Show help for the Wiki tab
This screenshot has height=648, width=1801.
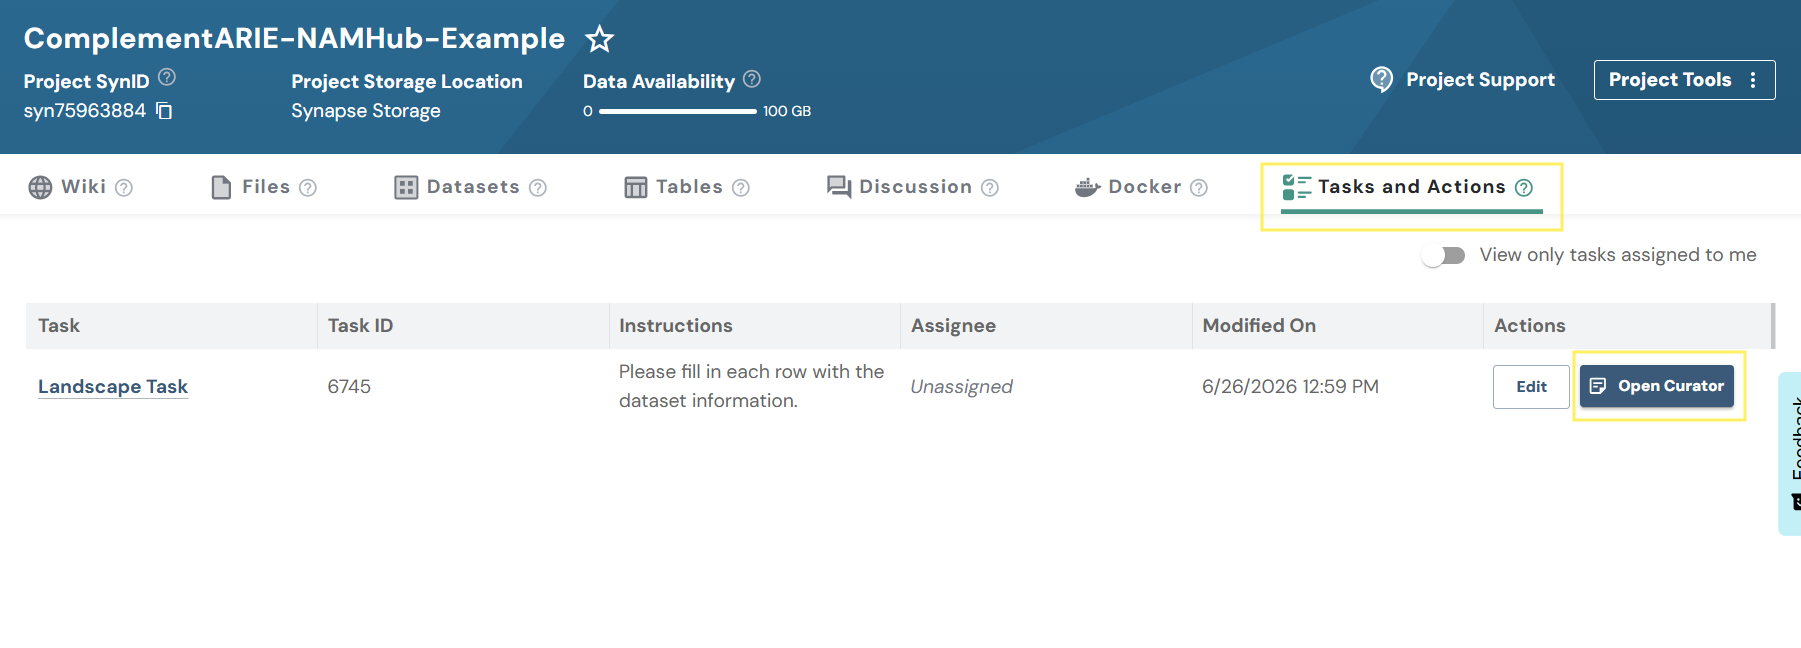(x=124, y=188)
